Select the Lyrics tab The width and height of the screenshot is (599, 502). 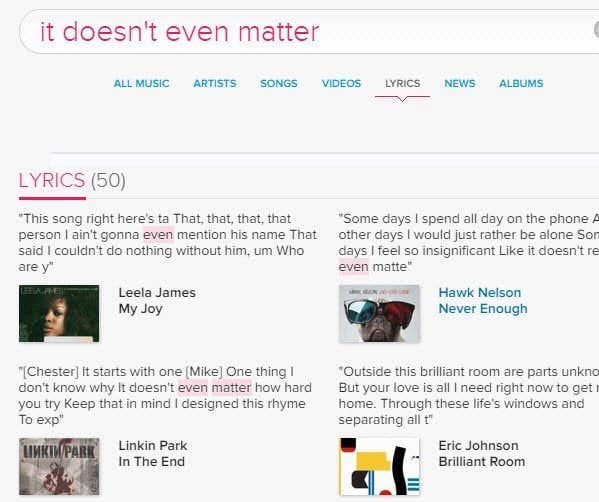[x=403, y=83]
